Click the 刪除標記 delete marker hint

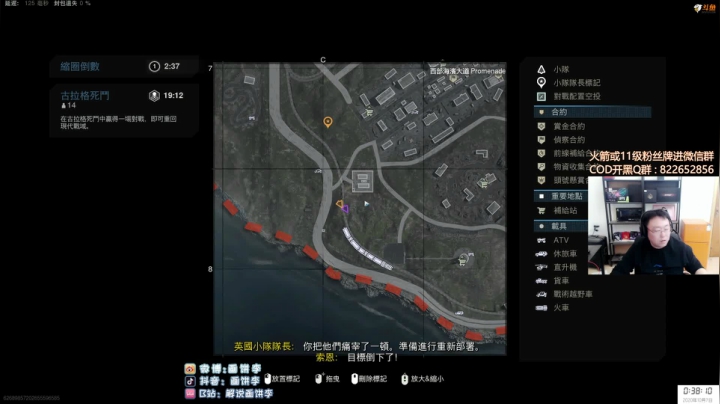tap(369, 379)
